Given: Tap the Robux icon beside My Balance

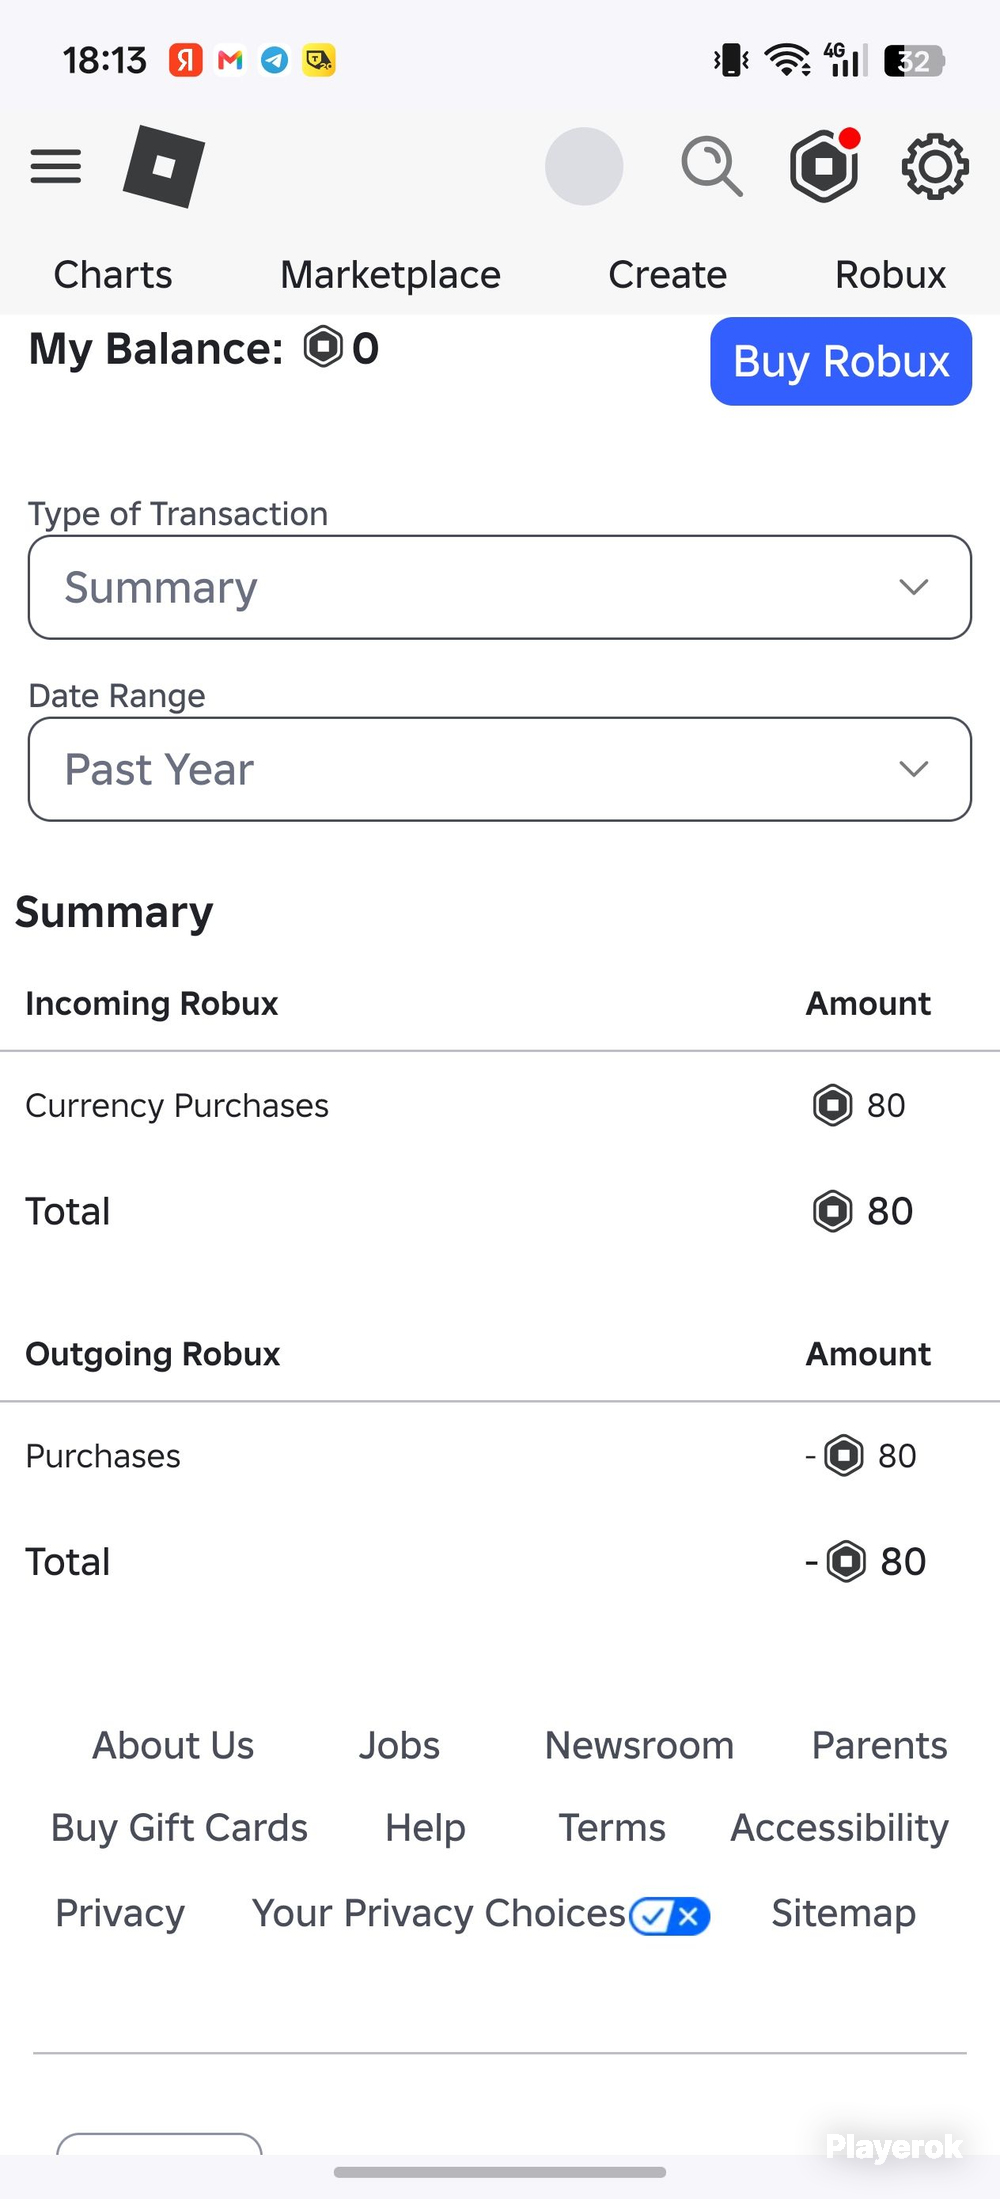Looking at the screenshot, I should (x=323, y=348).
